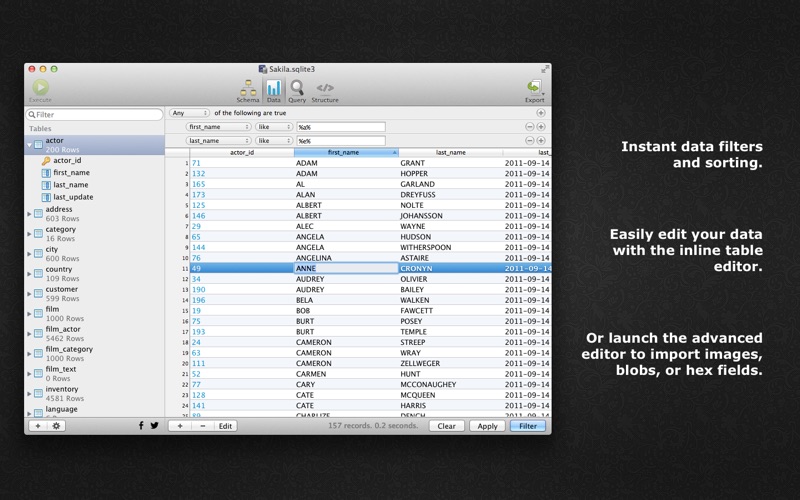The width and height of the screenshot is (800, 500).
Task: Click the Export icon
Action: point(534,88)
